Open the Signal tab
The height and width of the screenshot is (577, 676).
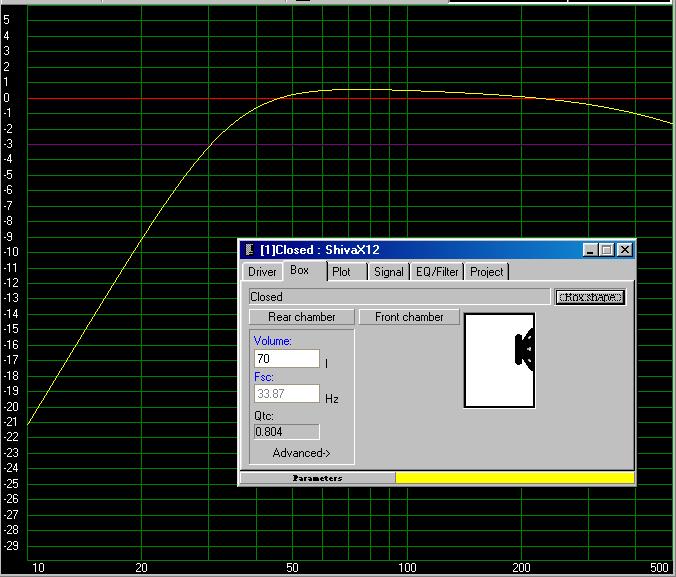388,272
